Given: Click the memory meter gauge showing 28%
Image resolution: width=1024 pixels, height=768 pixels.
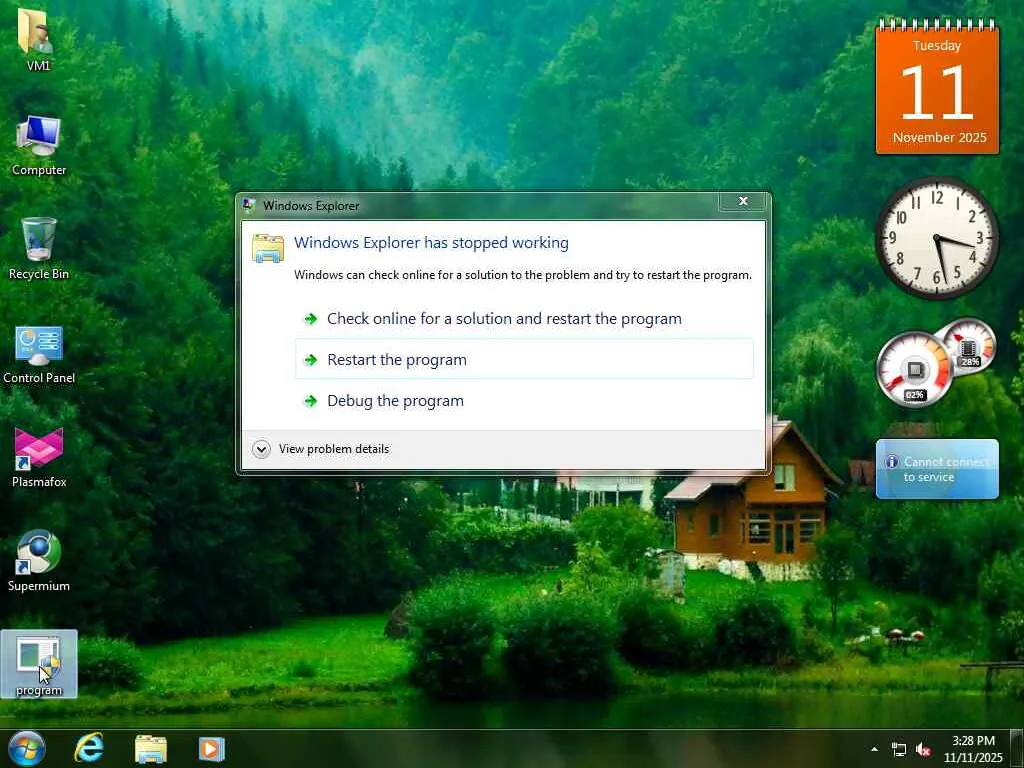Looking at the screenshot, I should (x=970, y=345).
